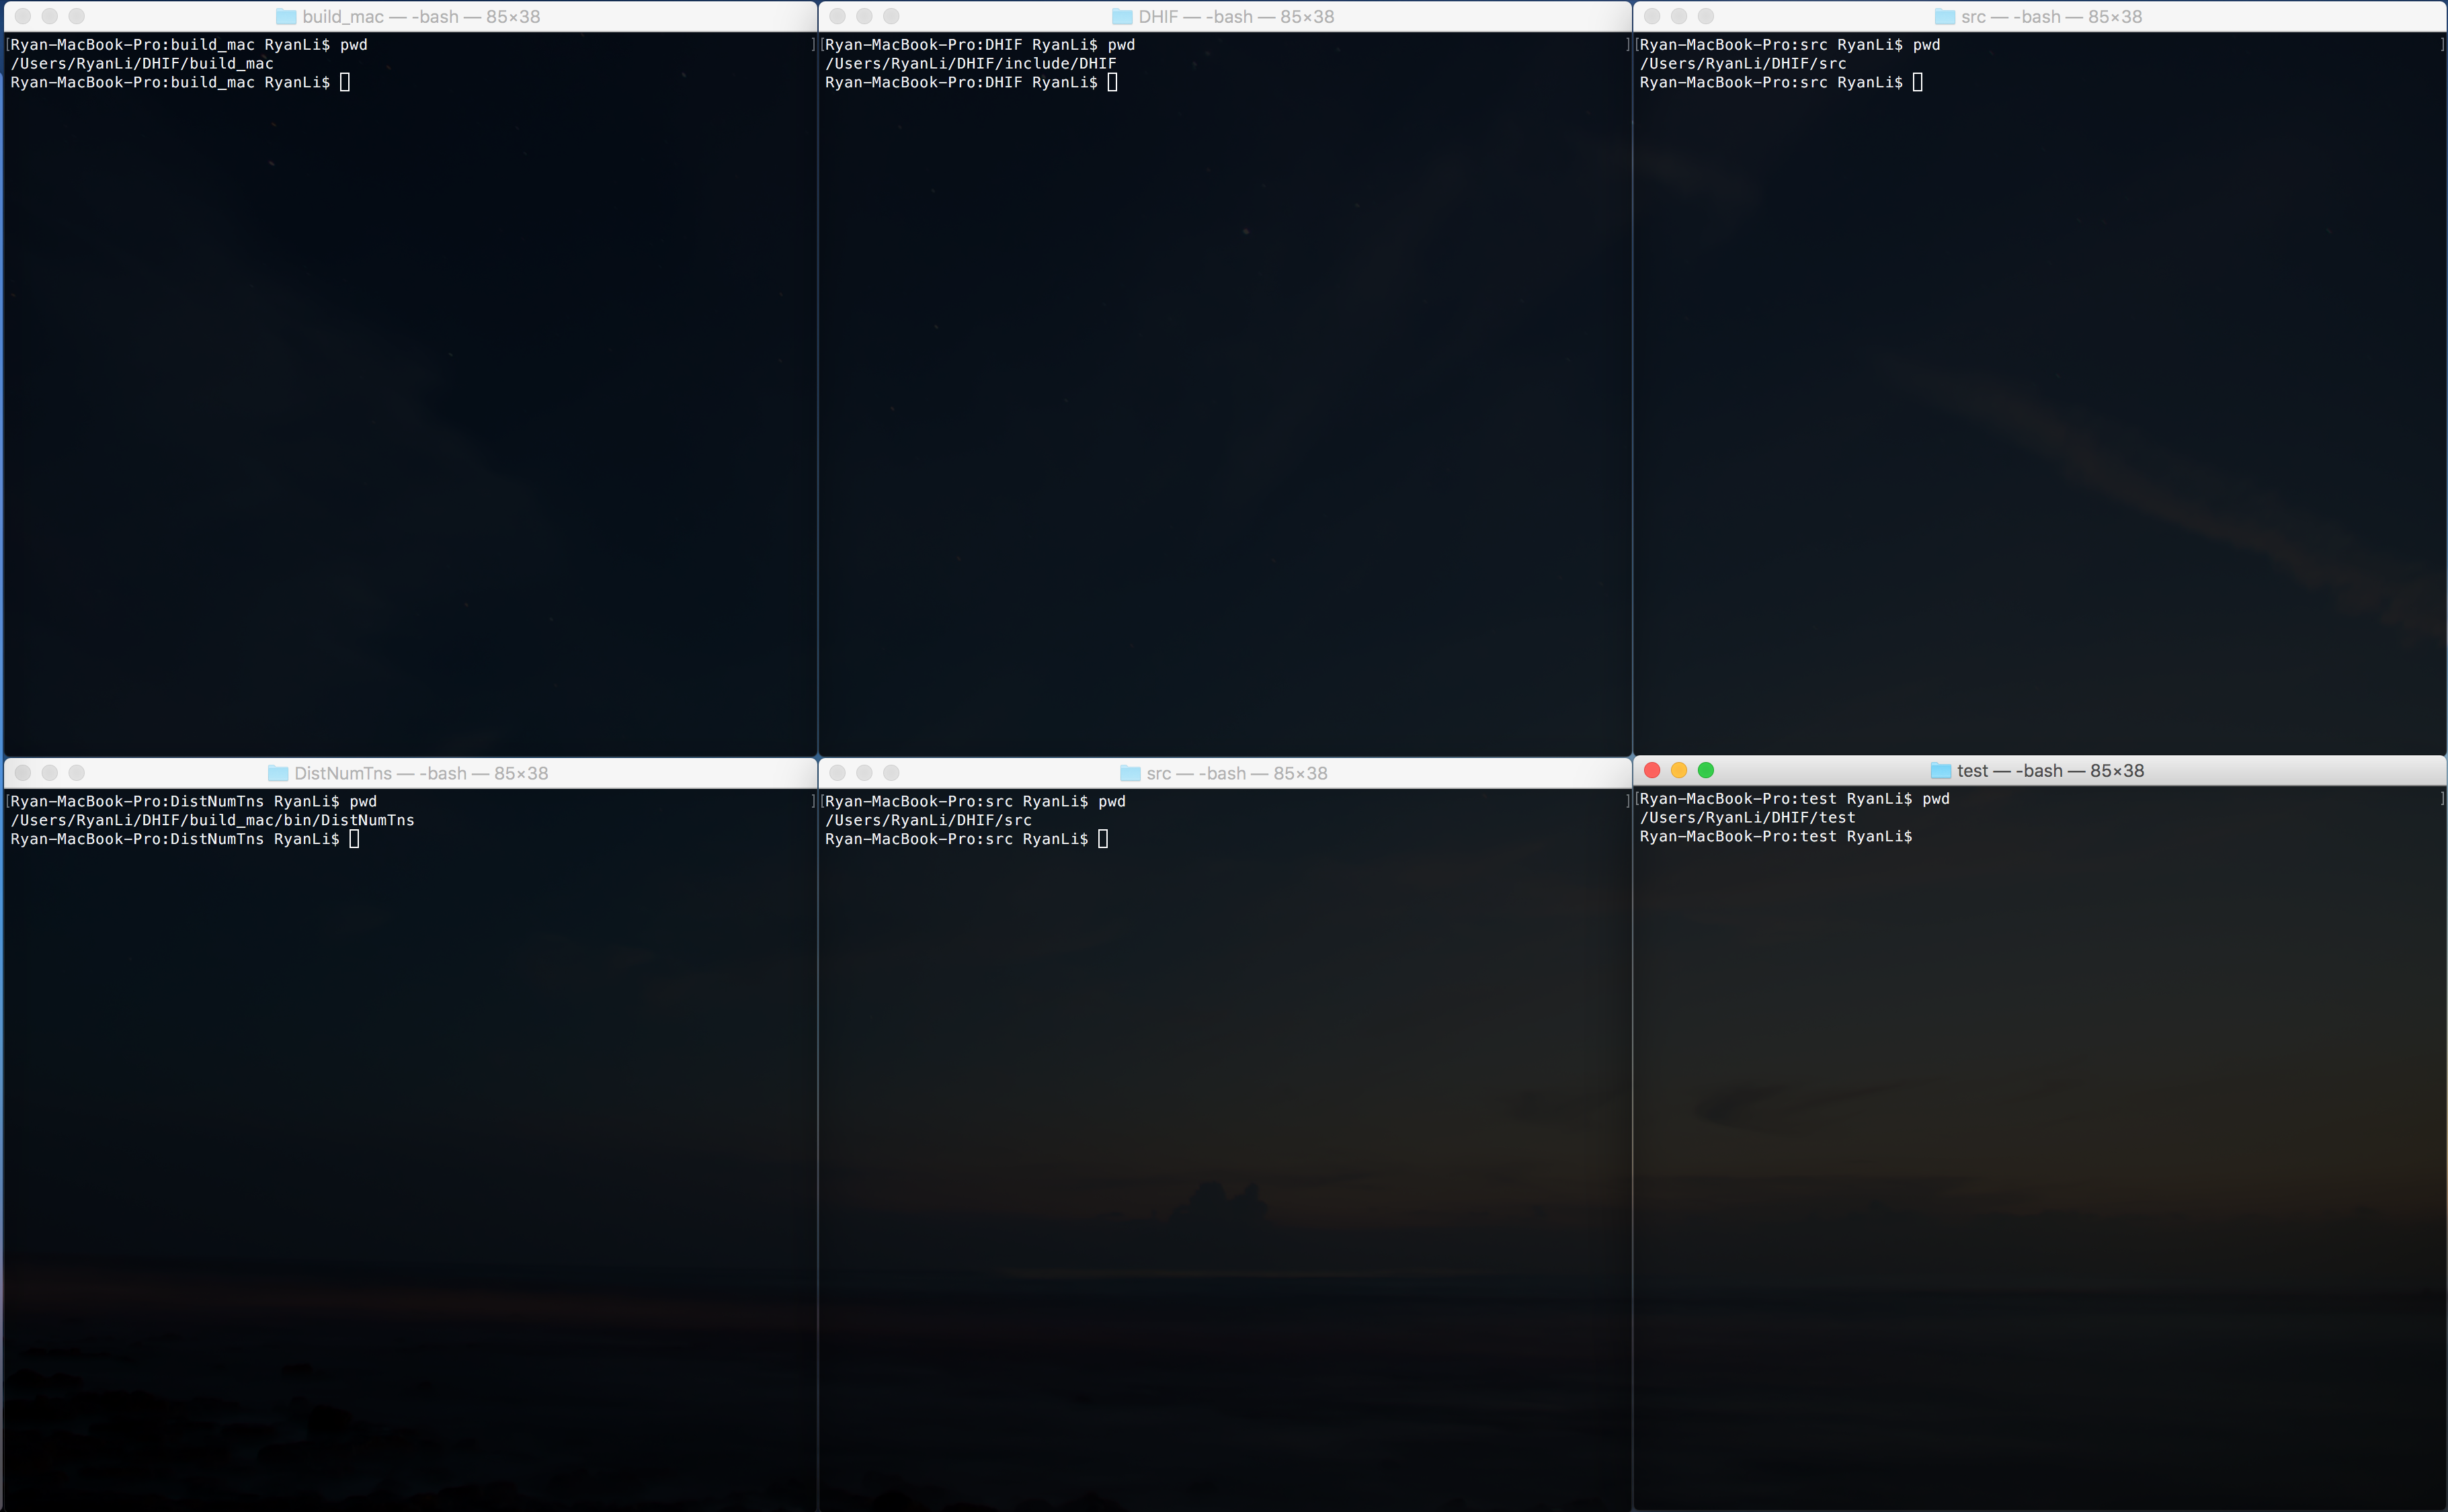2448x1512 pixels.
Task: Focus window via 'DHIF — -bash — 85×38' title
Action: tap(1236, 17)
